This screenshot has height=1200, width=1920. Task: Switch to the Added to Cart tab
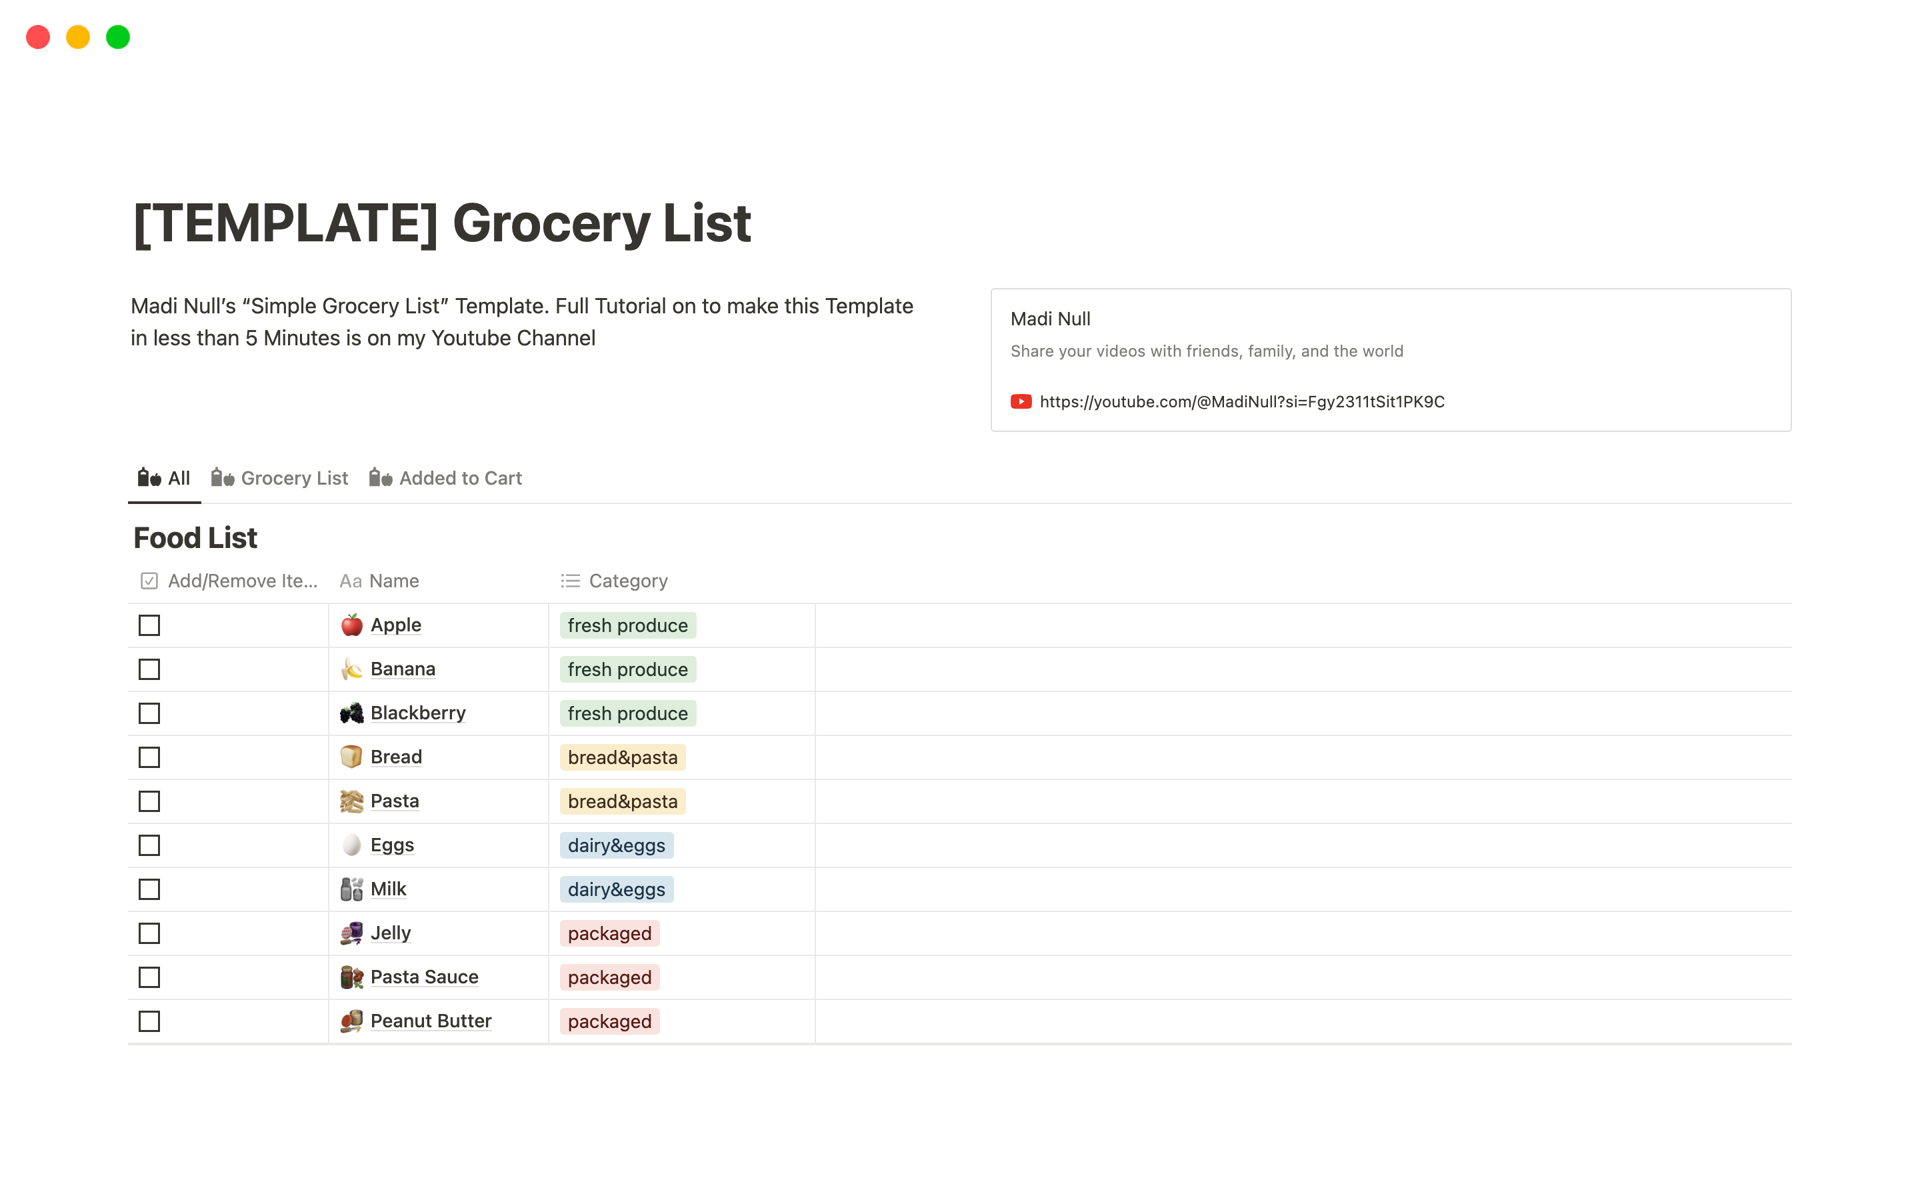pos(460,477)
